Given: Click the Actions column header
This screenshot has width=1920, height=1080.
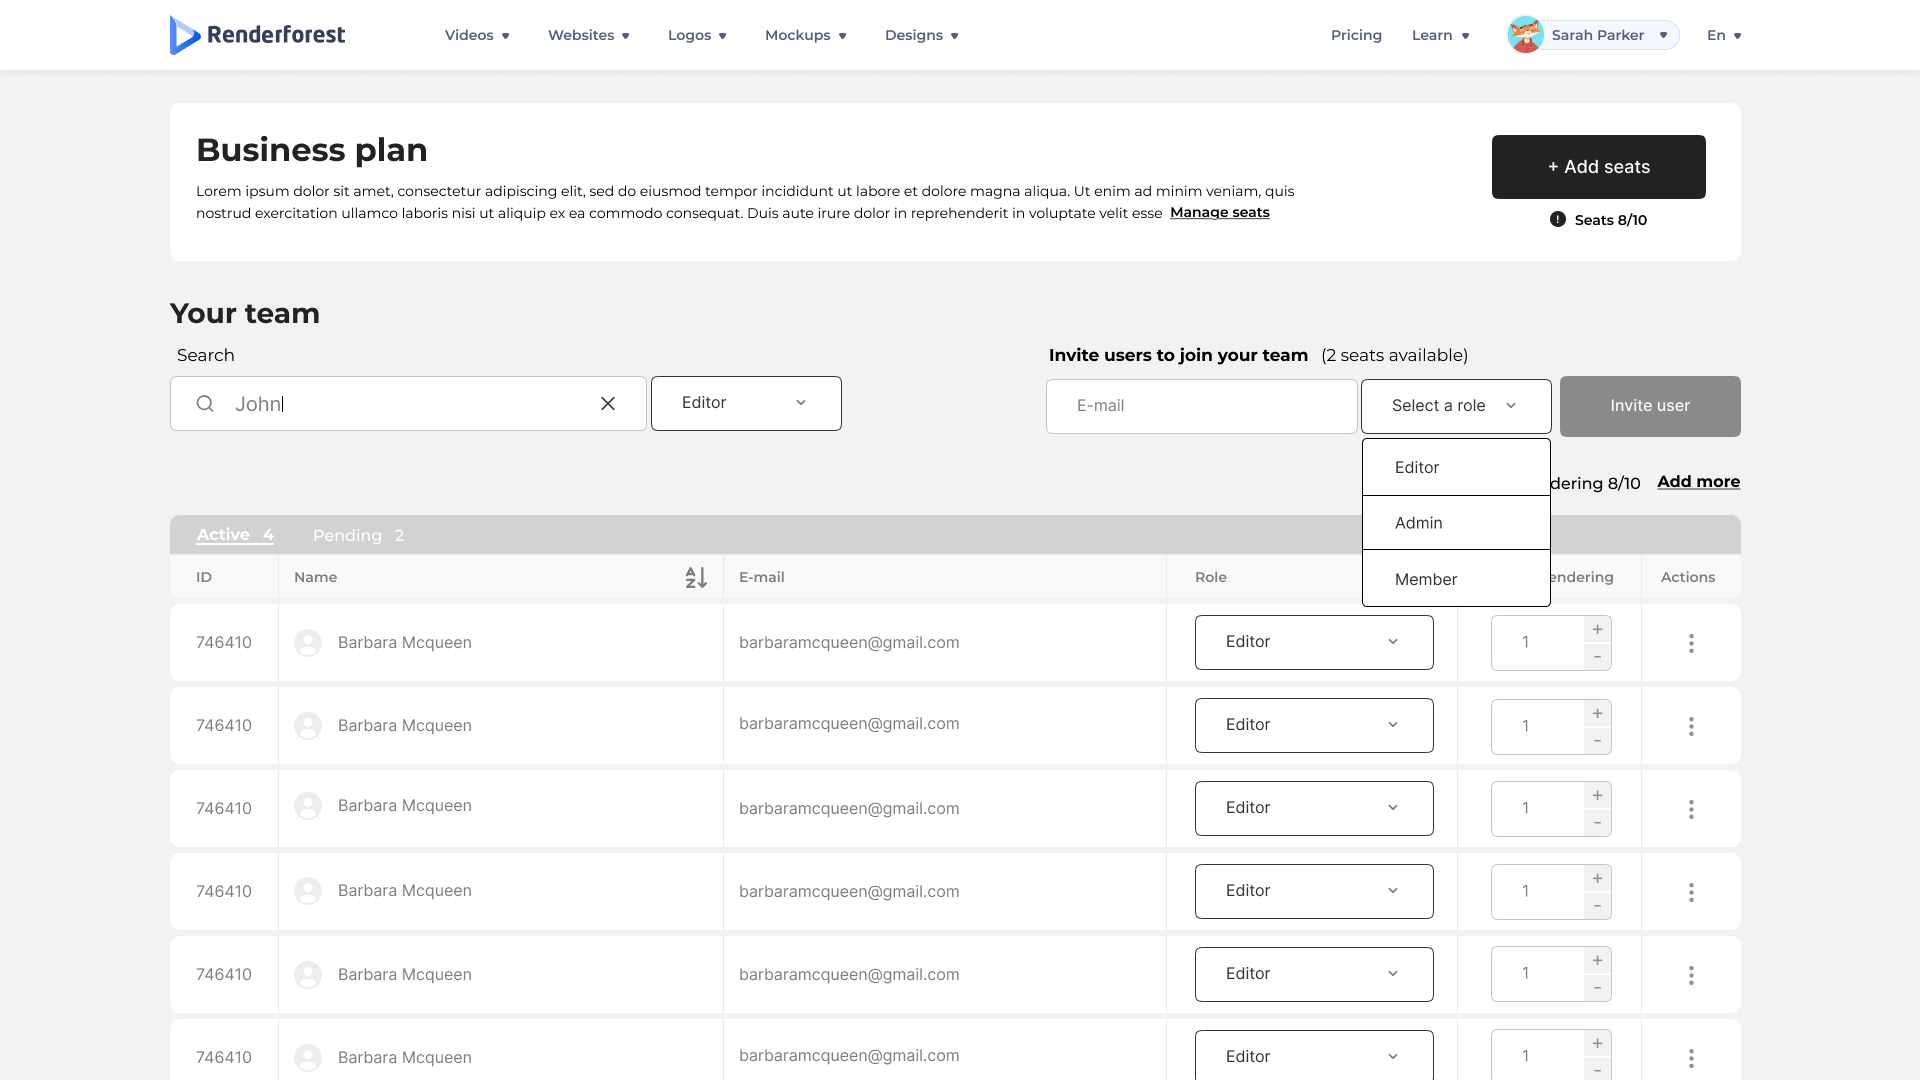Looking at the screenshot, I should point(1687,577).
